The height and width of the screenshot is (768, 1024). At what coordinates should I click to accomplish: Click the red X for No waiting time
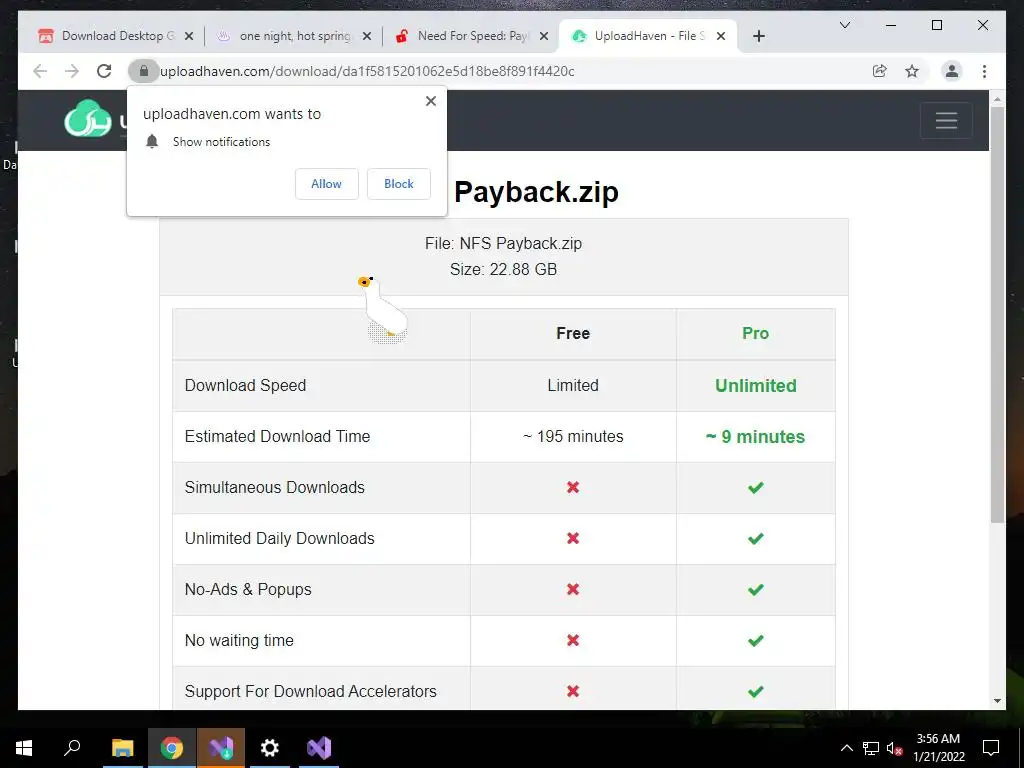point(573,640)
